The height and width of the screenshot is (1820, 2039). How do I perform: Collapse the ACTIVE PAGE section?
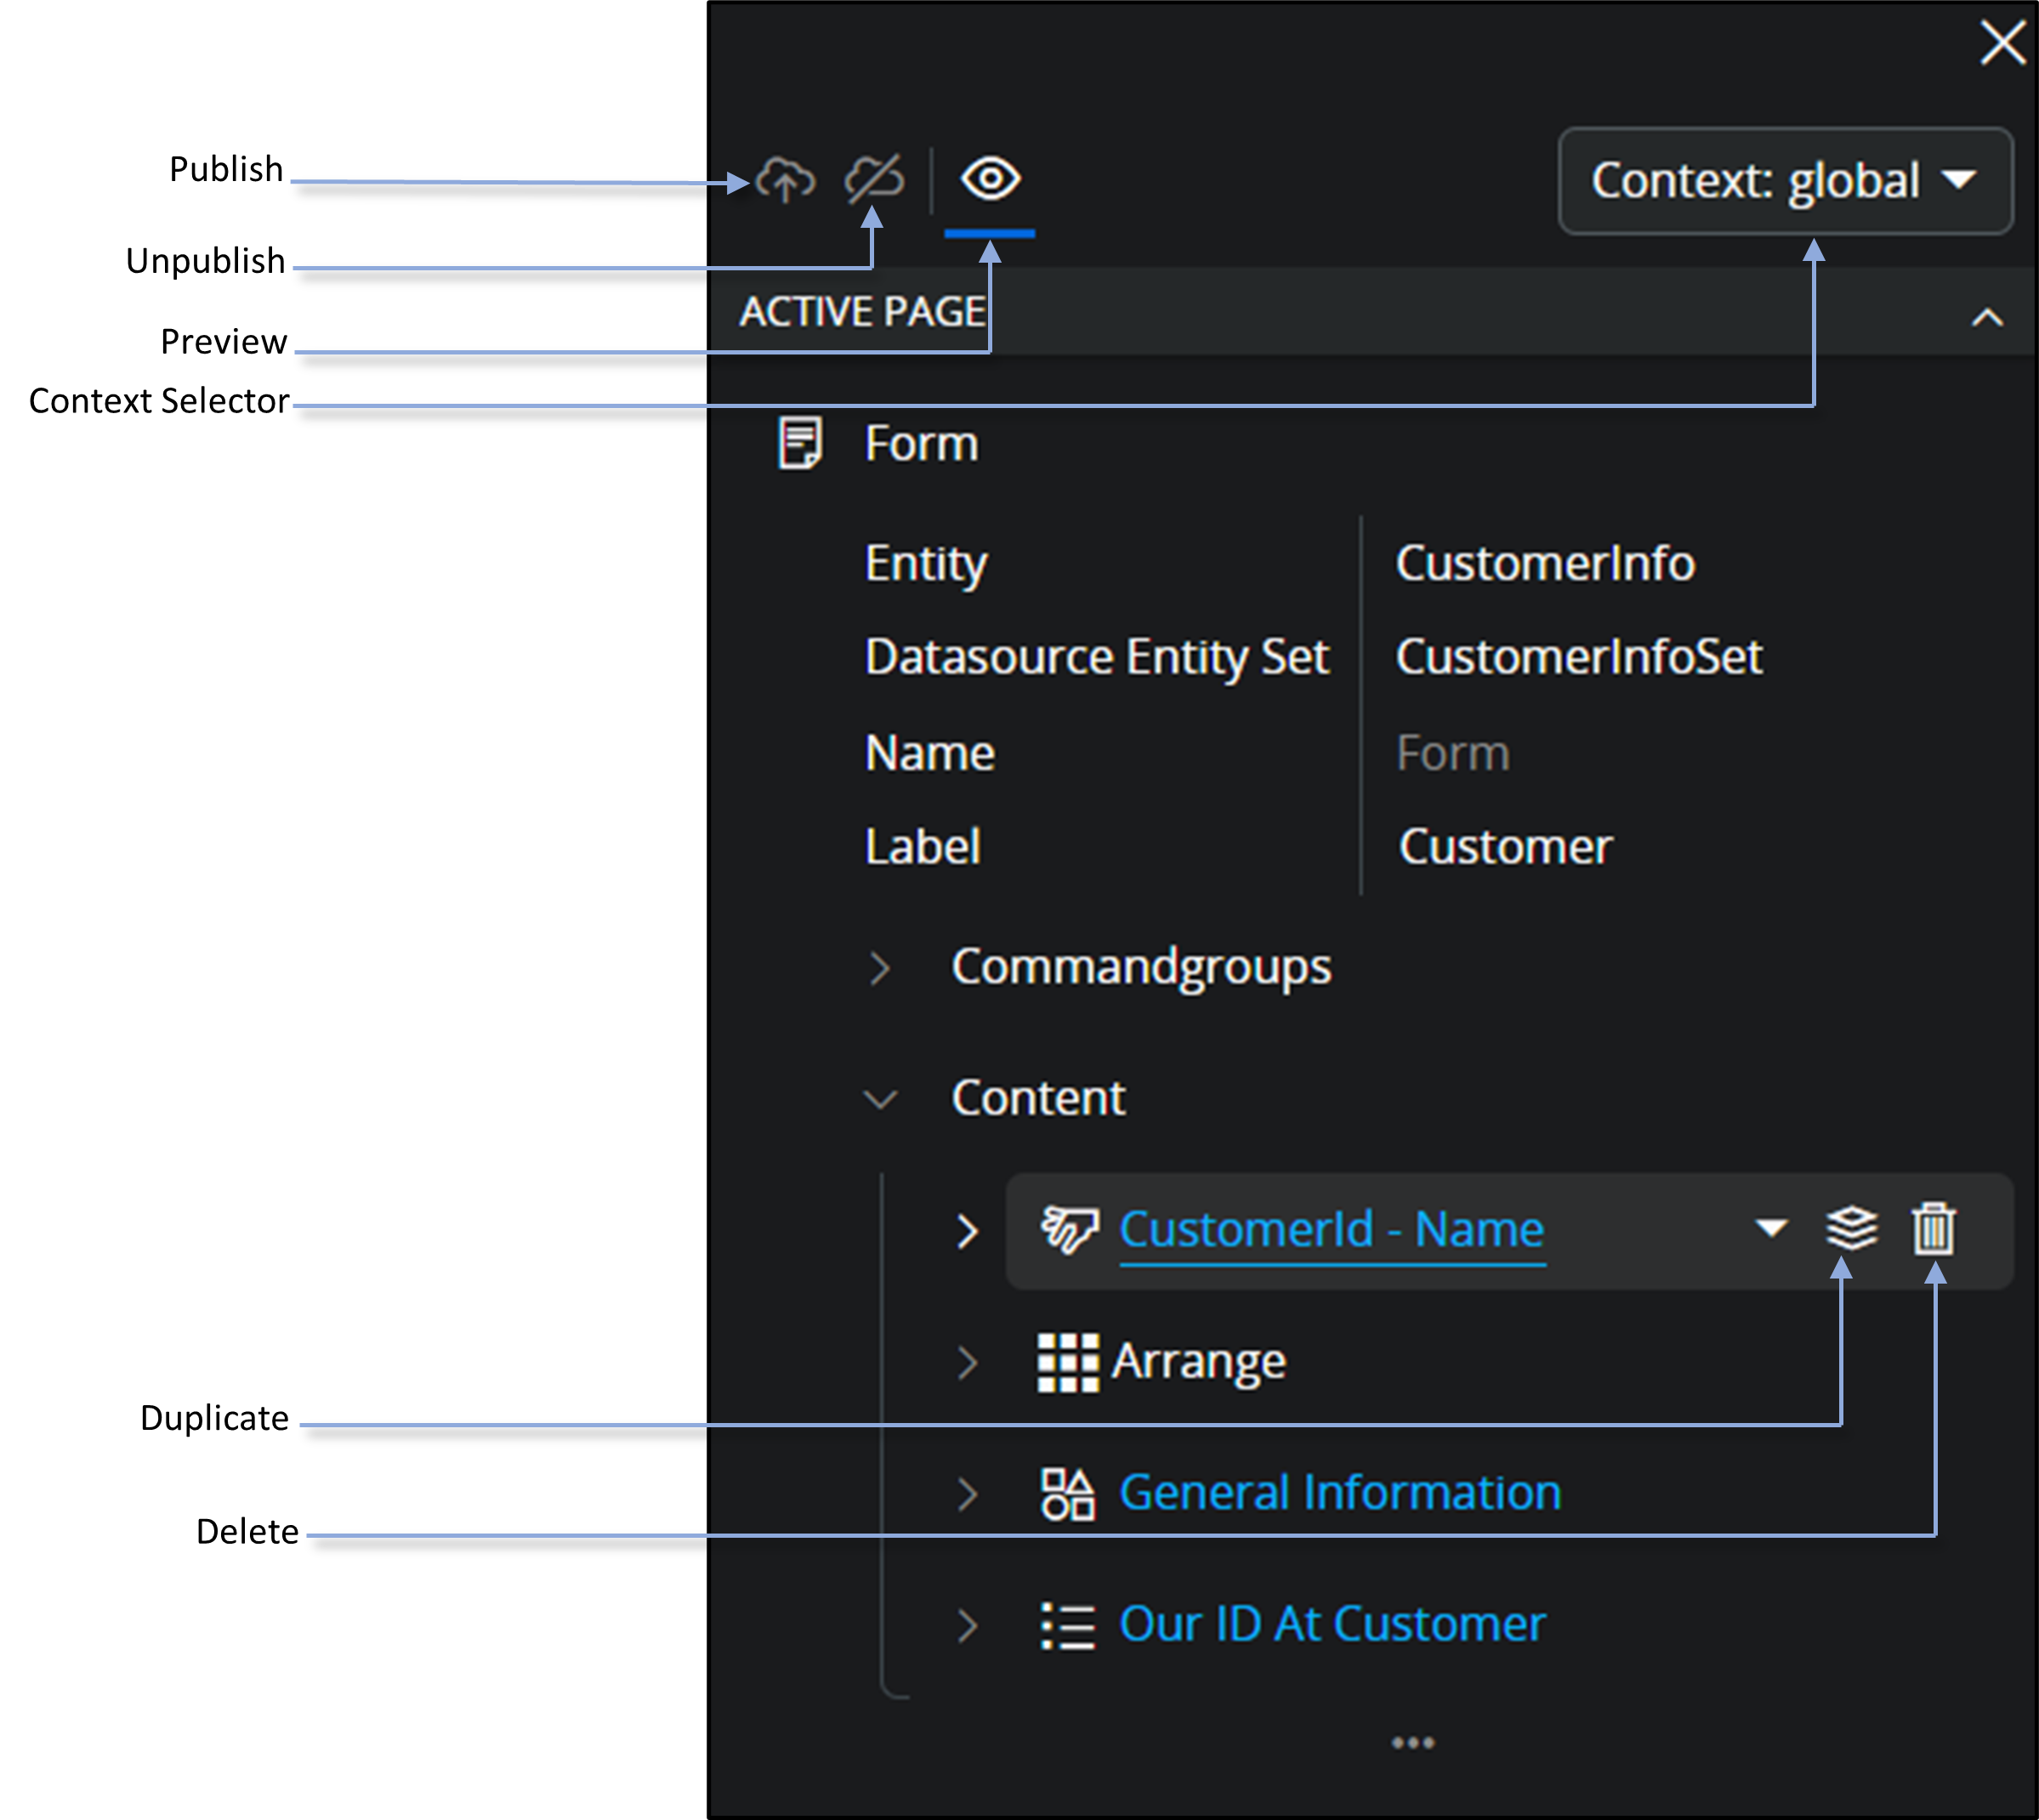click(x=1987, y=318)
